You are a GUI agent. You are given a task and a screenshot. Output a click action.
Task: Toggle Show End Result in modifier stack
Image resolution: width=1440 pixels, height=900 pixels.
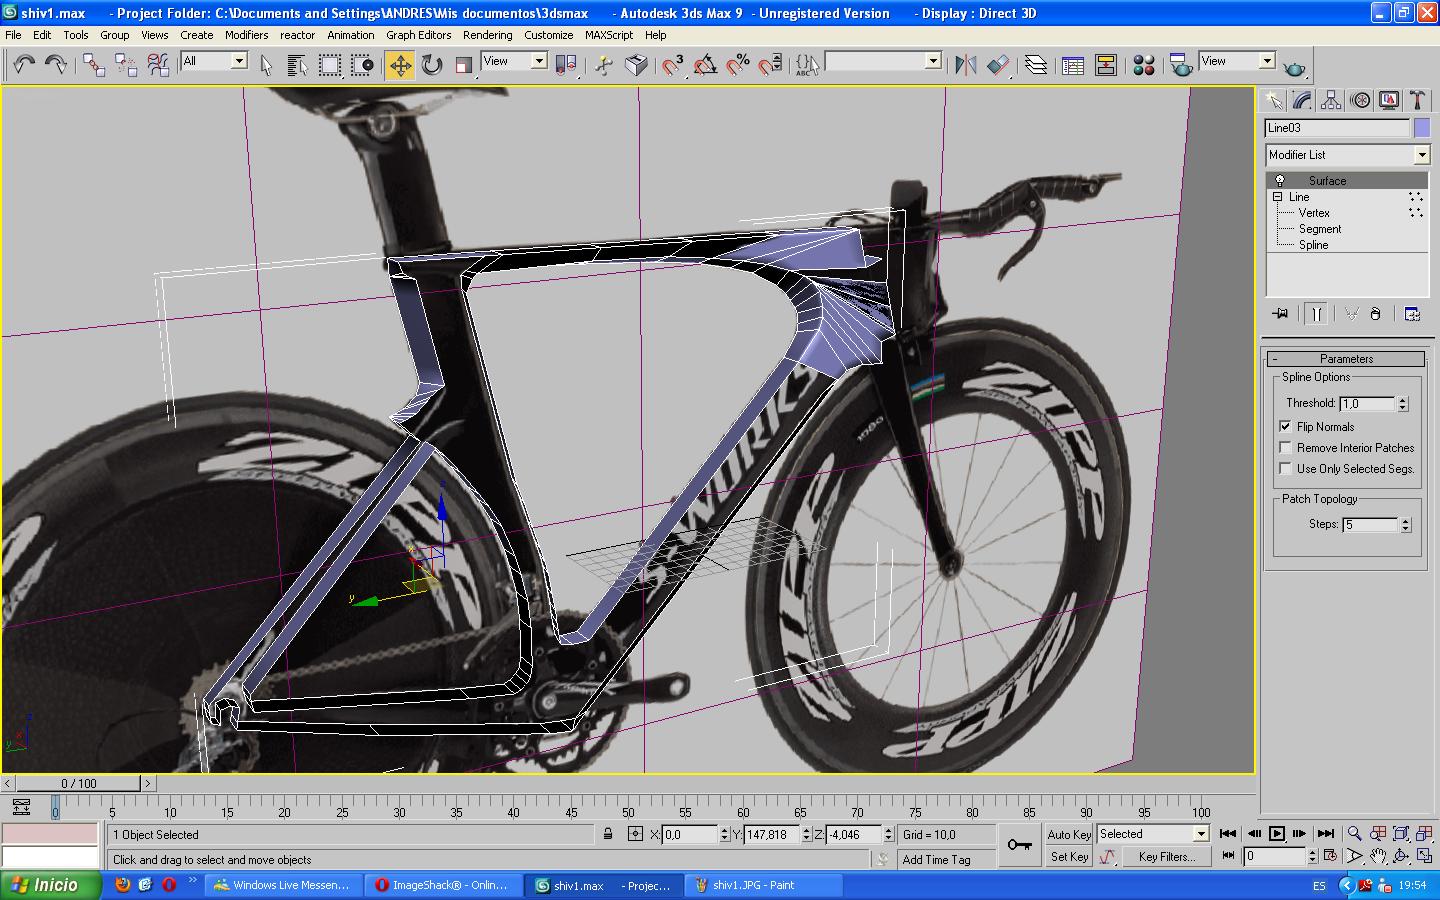[1316, 314]
